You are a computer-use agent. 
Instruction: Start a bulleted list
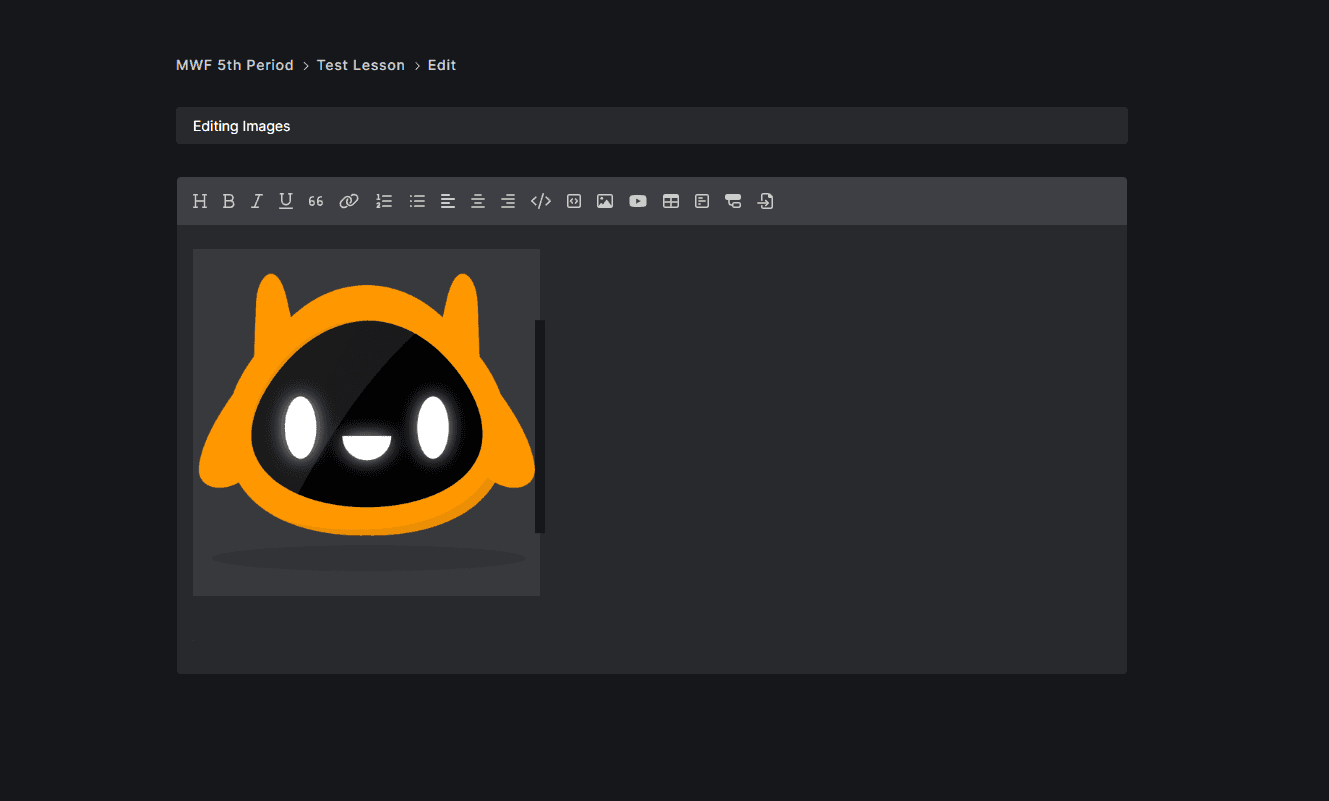417,201
